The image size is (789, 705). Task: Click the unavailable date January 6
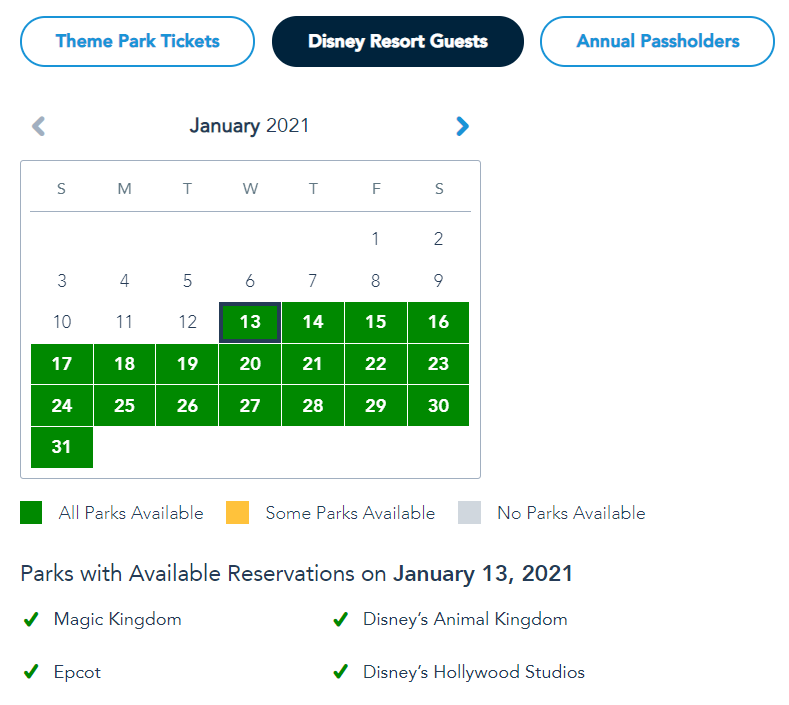click(250, 281)
